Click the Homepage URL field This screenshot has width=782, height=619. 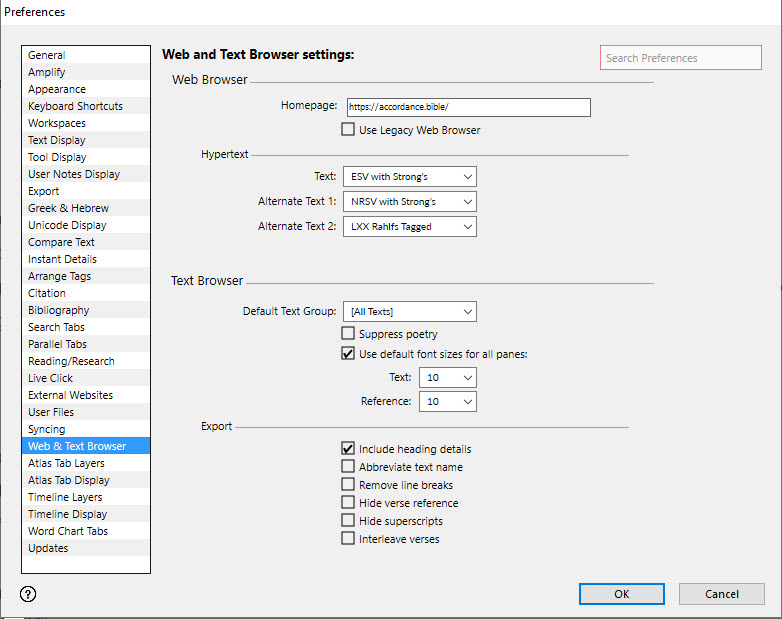click(x=468, y=107)
